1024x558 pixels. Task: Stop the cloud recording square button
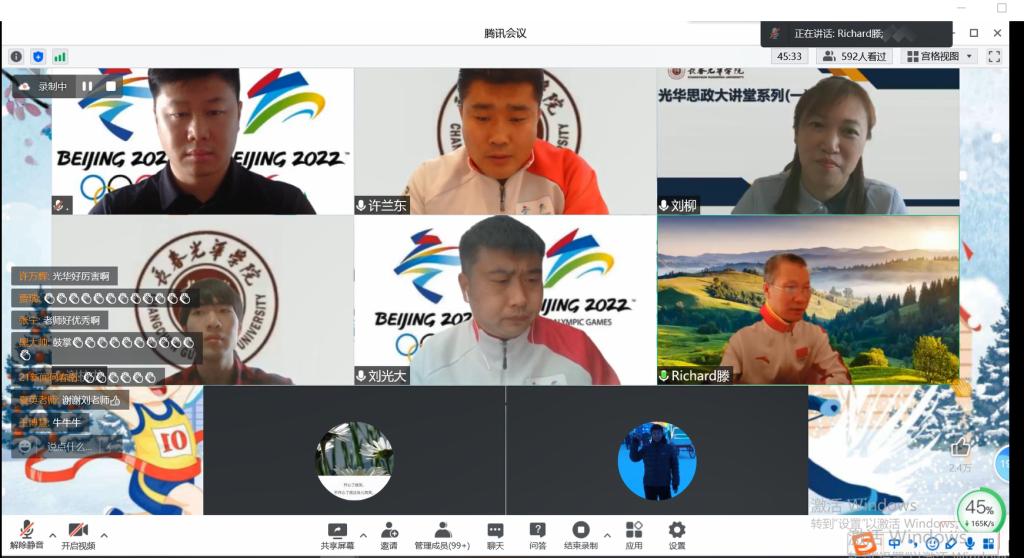[111, 86]
